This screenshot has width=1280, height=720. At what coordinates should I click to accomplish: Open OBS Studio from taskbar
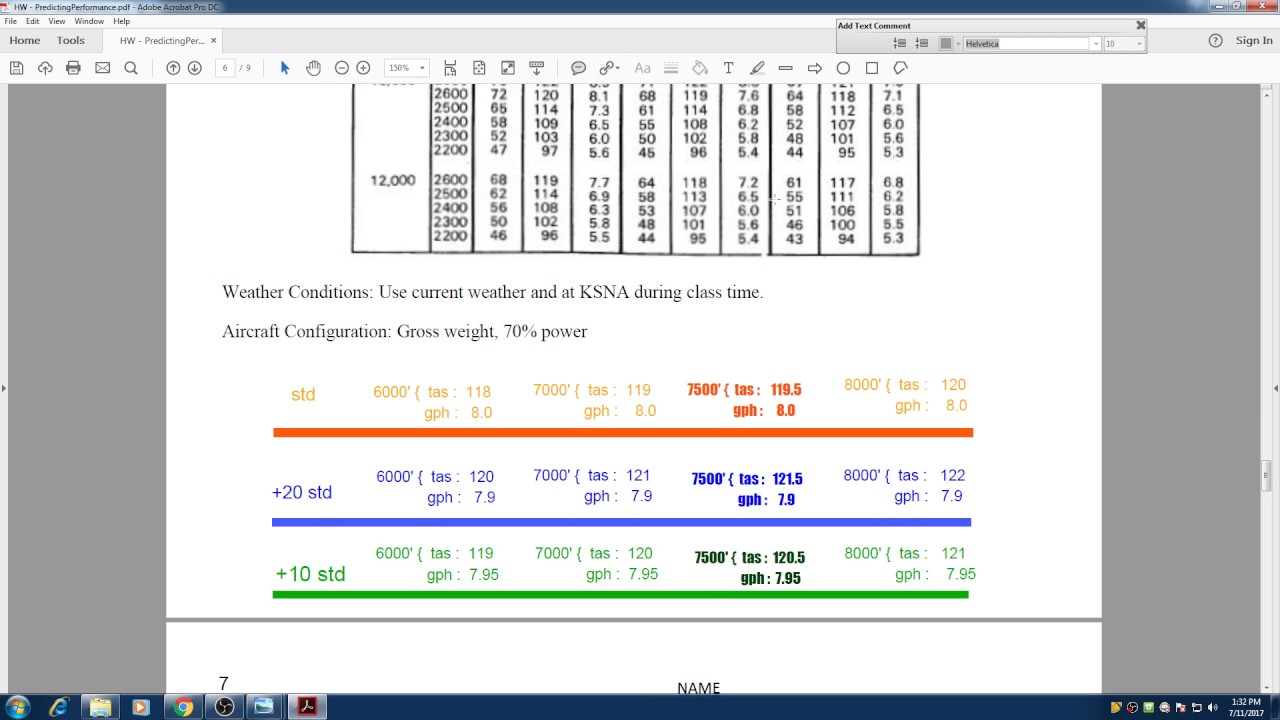click(x=224, y=707)
